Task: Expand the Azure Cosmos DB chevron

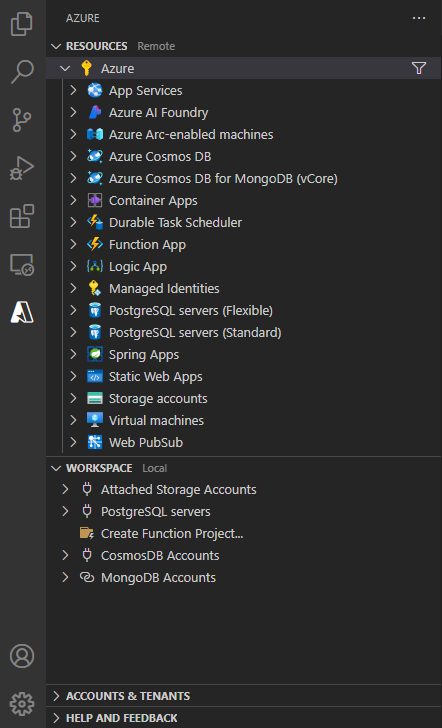Action: 73,156
